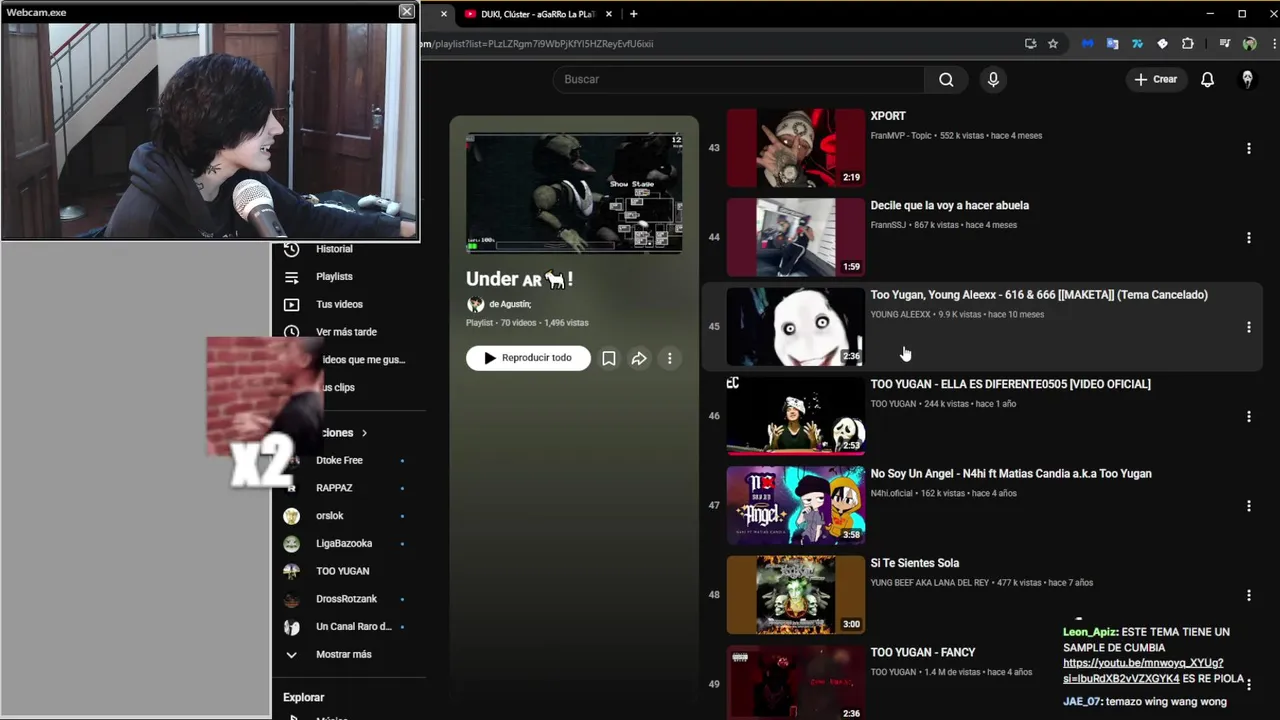Open the blue Malwarebytes extension icon

(x=1088, y=44)
